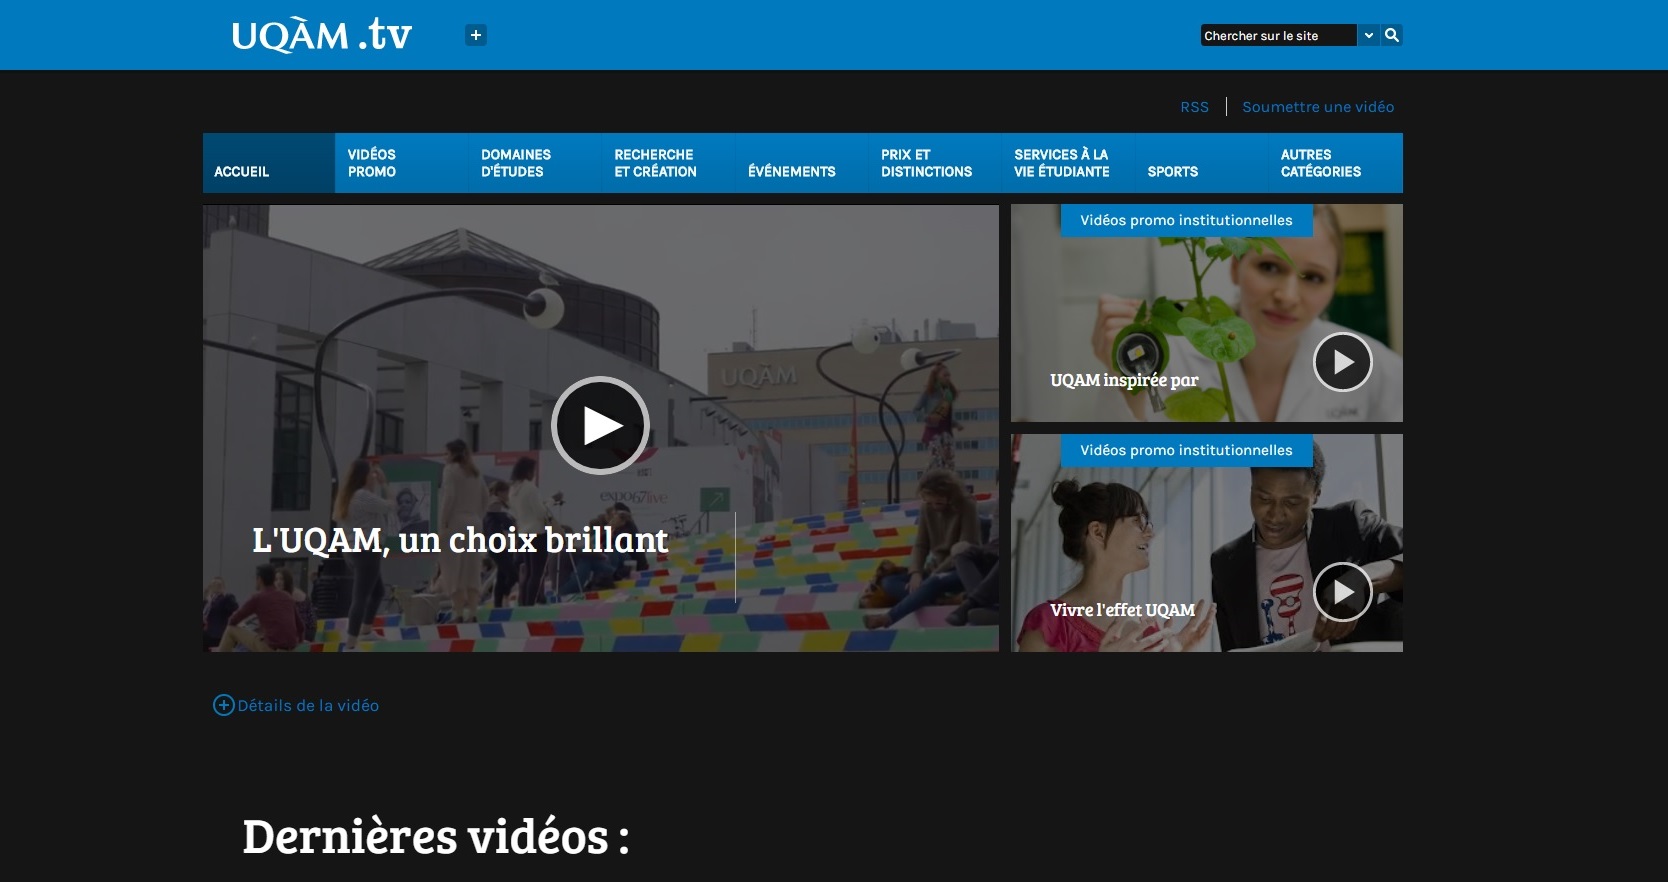This screenshot has width=1668, height=882.
Task: Open the search options dropdown arrow
Action: [x=1369, y=35]
